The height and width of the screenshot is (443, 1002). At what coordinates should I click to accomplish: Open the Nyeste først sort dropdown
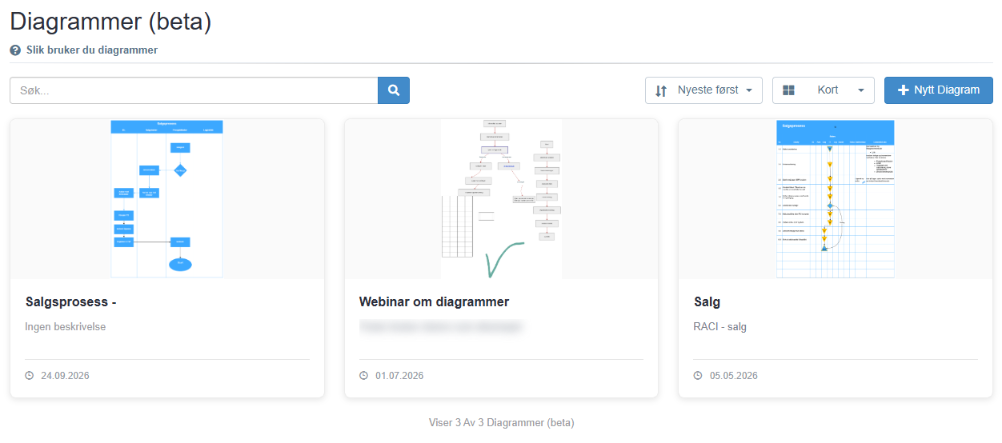[704, 90]
